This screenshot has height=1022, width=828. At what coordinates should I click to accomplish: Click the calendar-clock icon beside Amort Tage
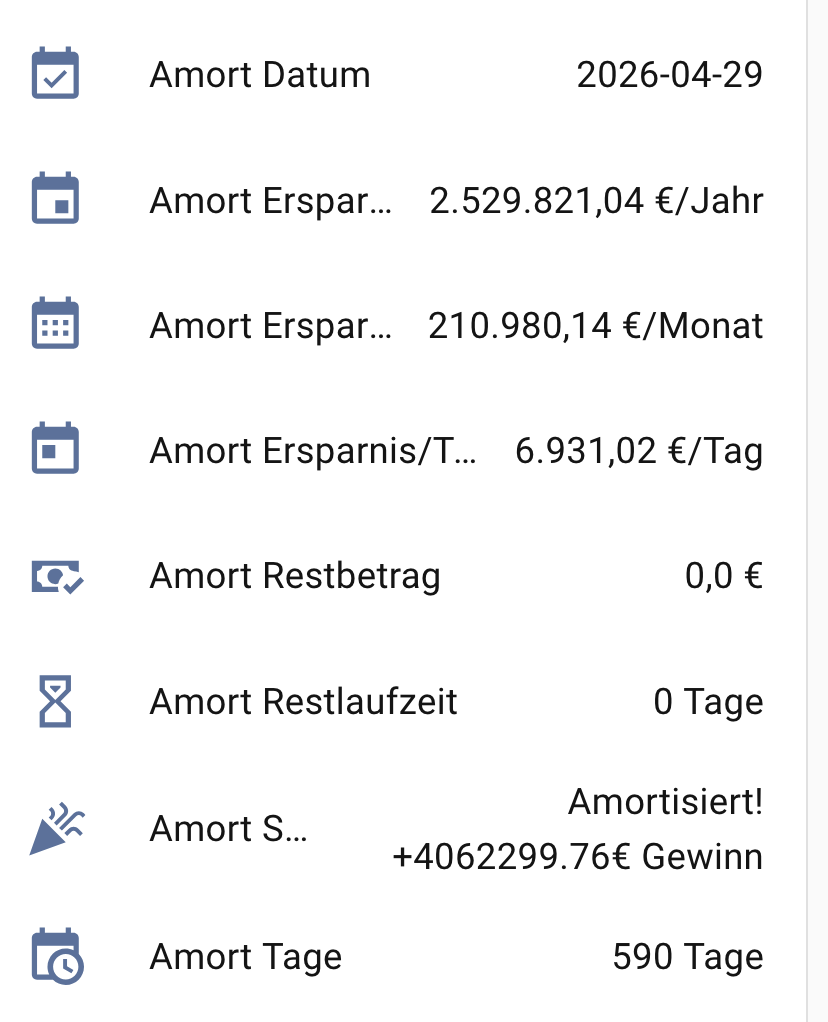(57, 957)
